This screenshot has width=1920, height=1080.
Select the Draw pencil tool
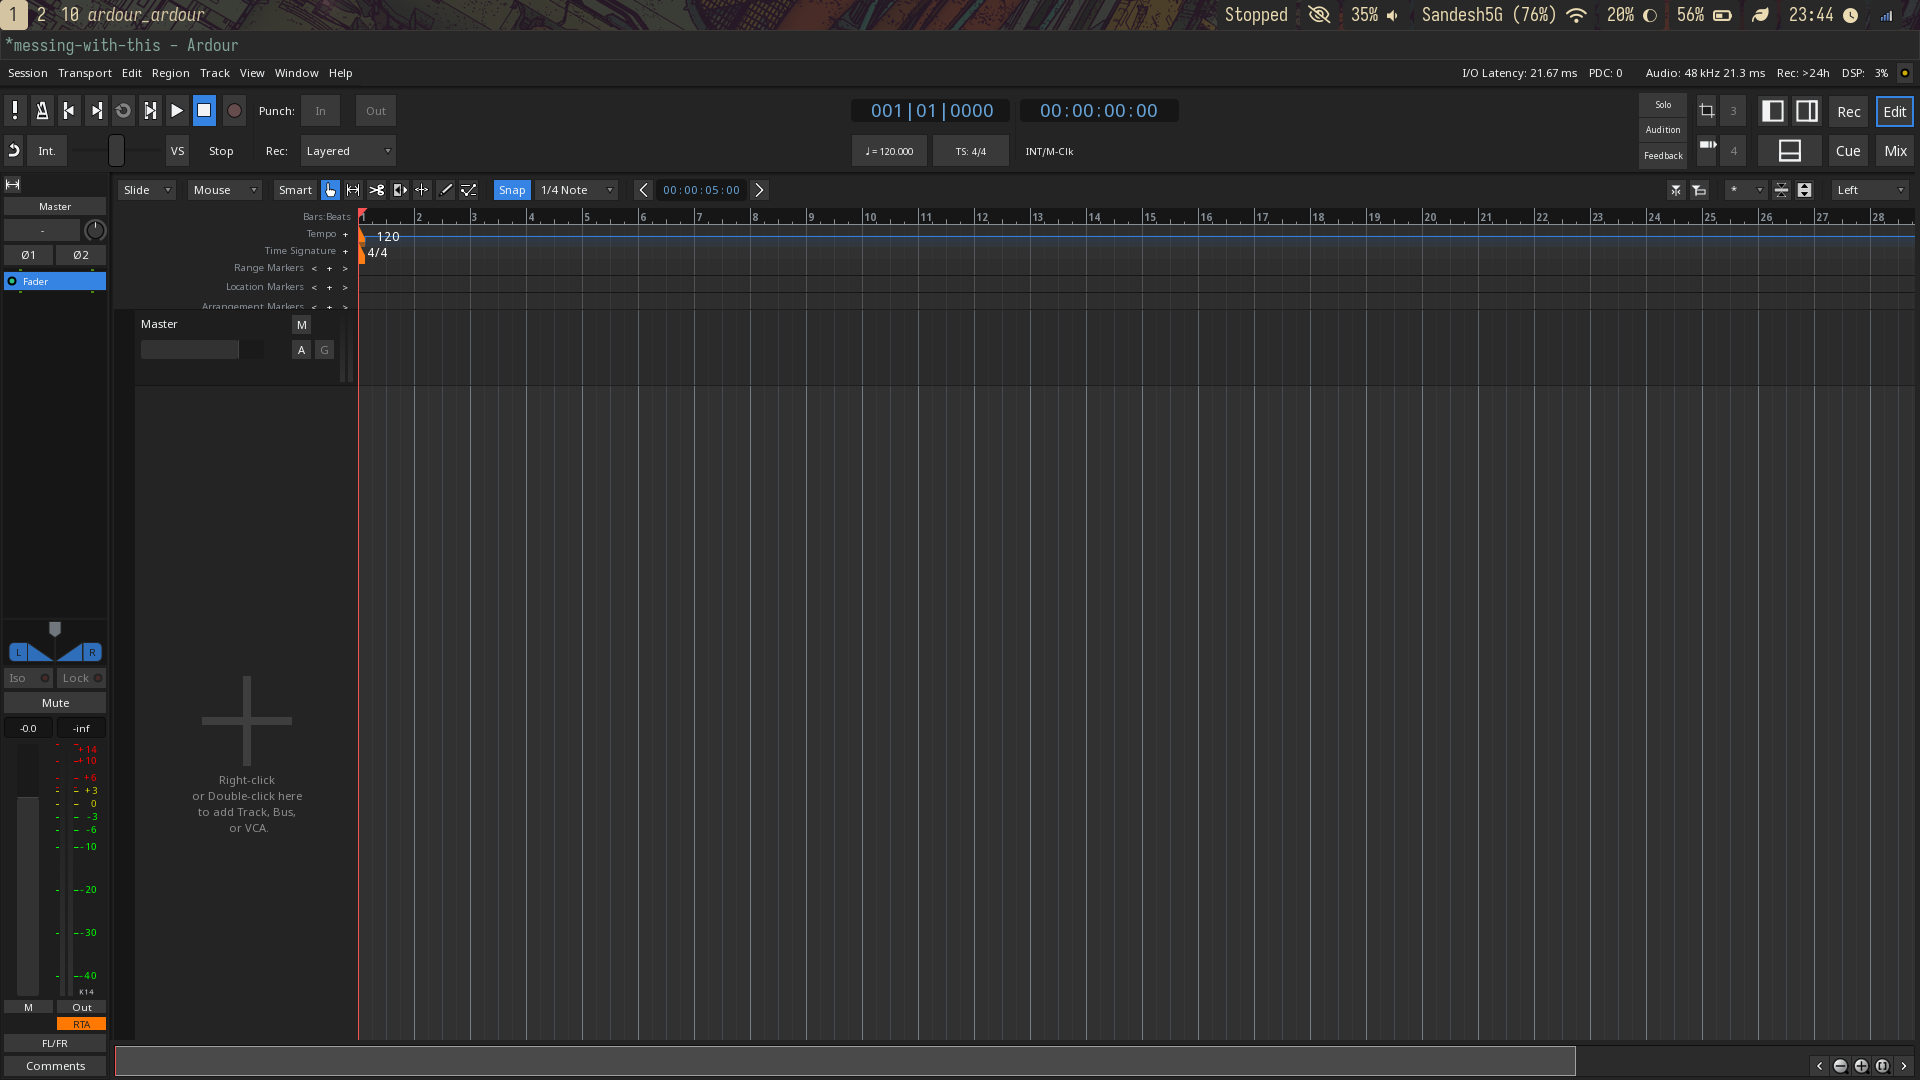446,190
